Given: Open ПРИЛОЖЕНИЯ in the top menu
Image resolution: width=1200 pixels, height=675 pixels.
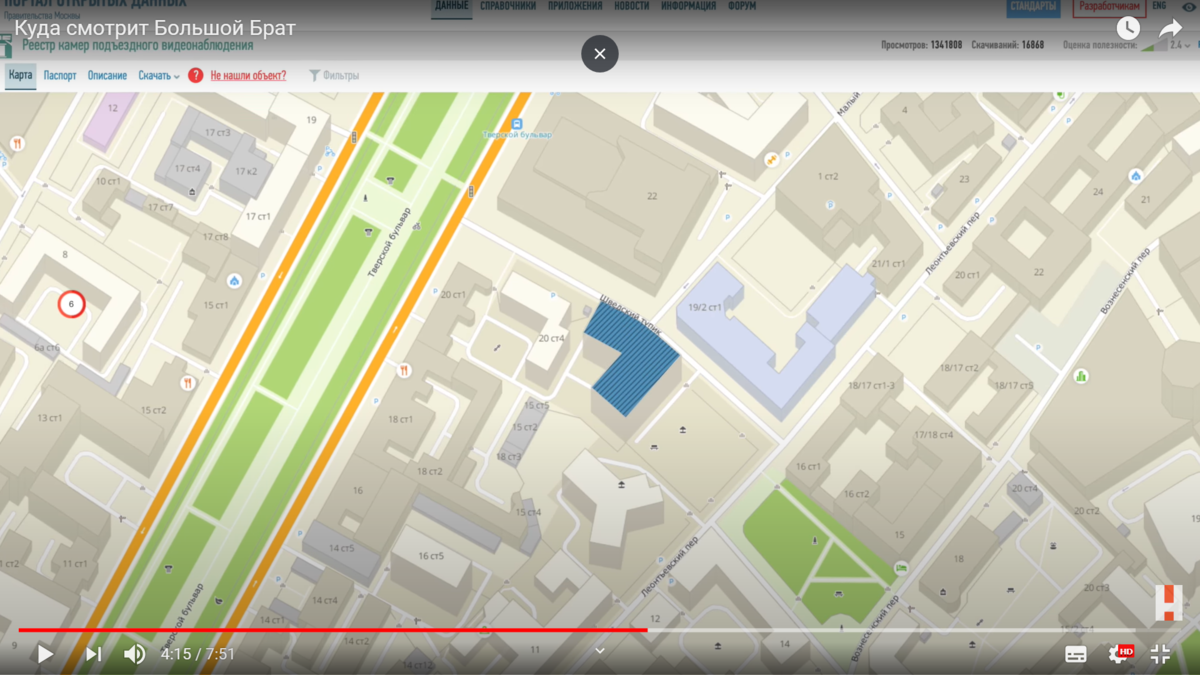Looking at the screenshot, I should point(575,7).
